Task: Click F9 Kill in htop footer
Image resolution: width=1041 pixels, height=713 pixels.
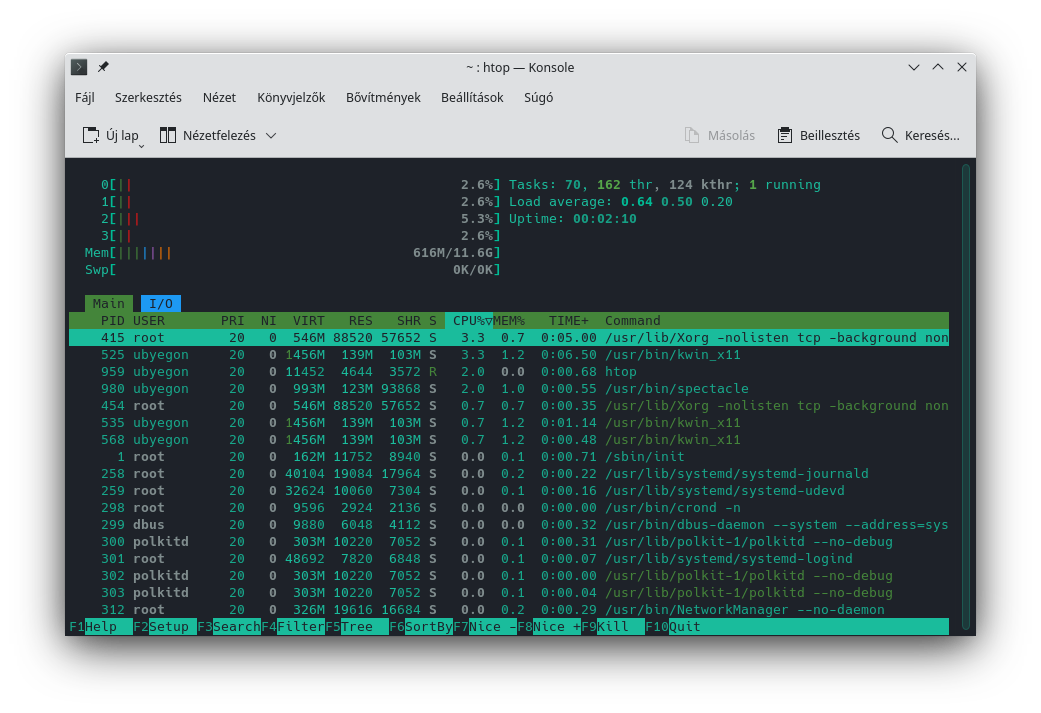Action: coord(613,627)
